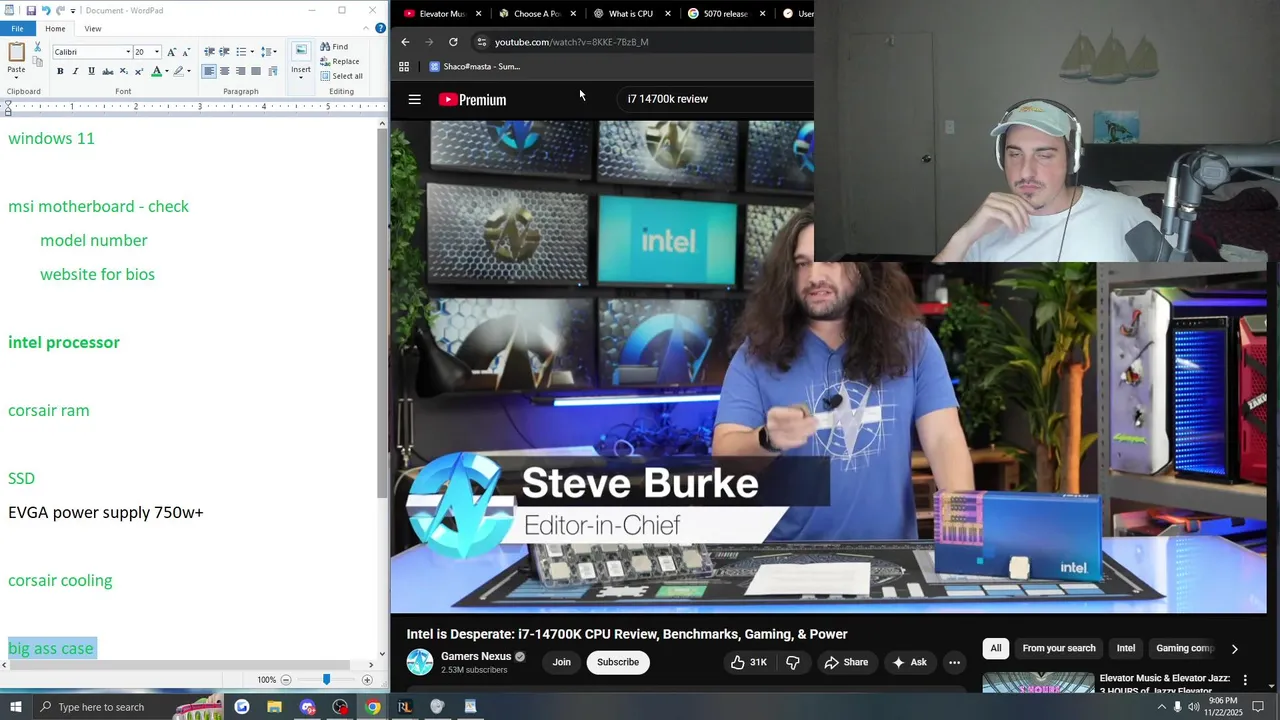Subscribe to Gamers Nexus
The height and width of the screenshot is (720, 1280).
pyautogui.click(x=618, y=662)
